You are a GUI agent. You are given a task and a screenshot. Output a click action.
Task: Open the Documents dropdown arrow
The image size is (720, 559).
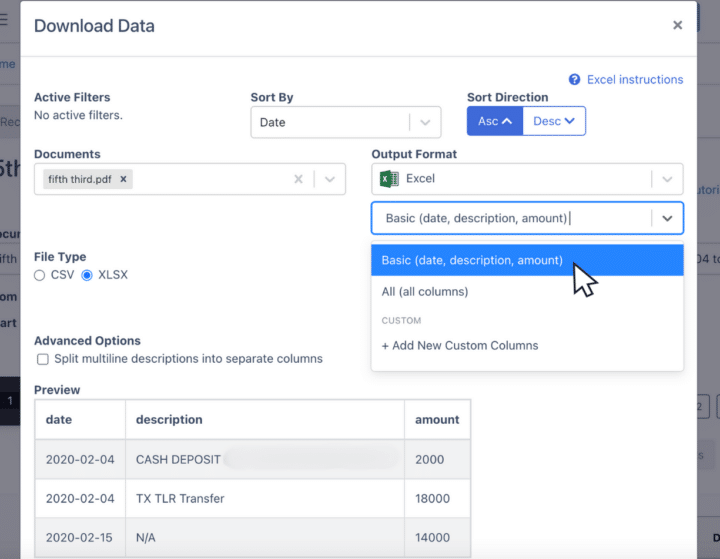click(x=329, y=179)
